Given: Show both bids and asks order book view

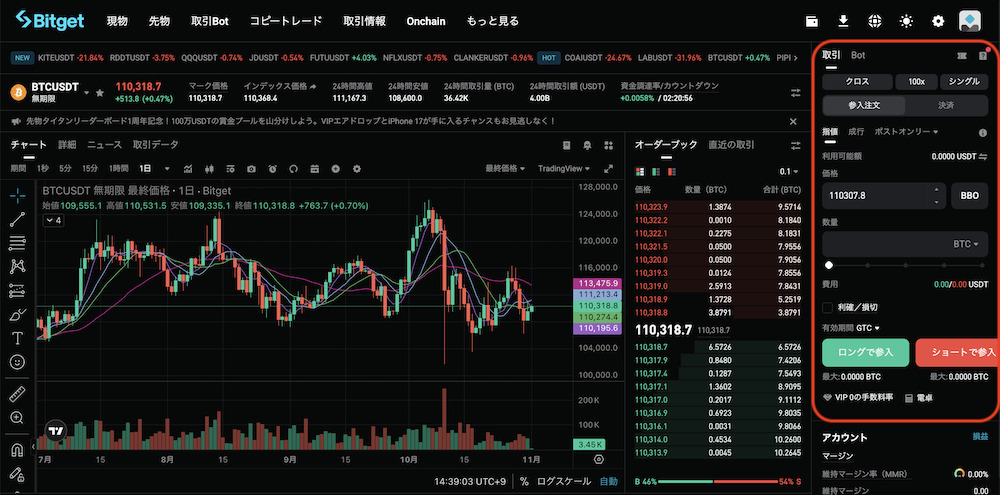Looking at the screenshot, I should tap(640, 172).
